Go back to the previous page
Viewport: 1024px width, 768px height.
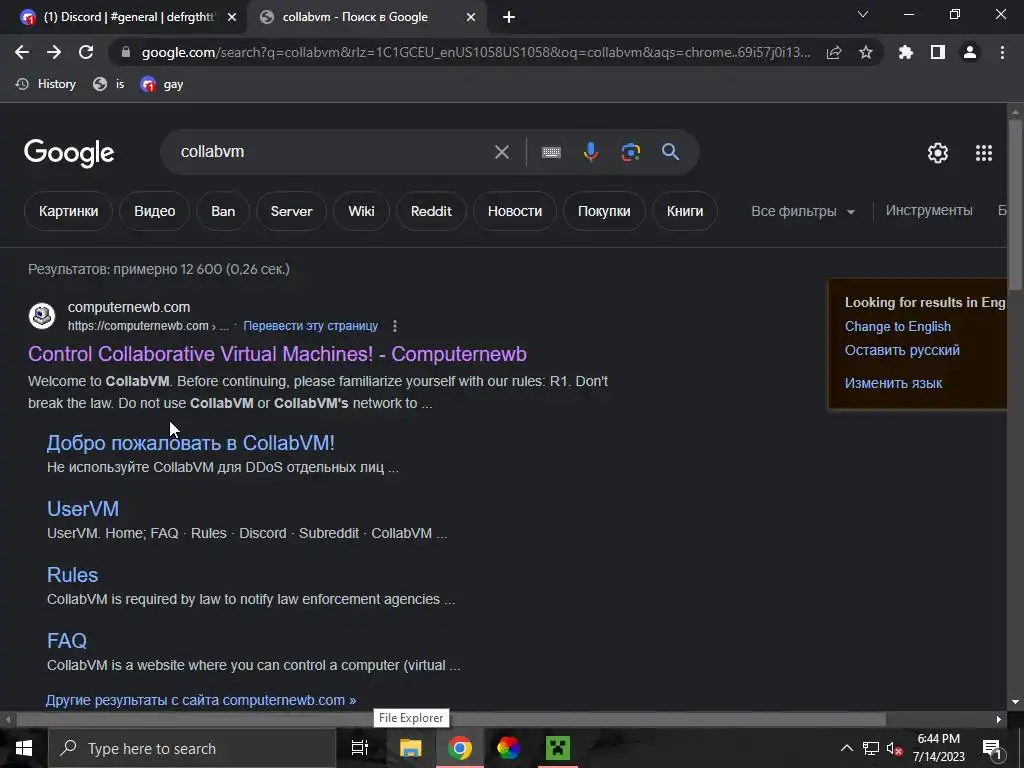tap(22, 52)
